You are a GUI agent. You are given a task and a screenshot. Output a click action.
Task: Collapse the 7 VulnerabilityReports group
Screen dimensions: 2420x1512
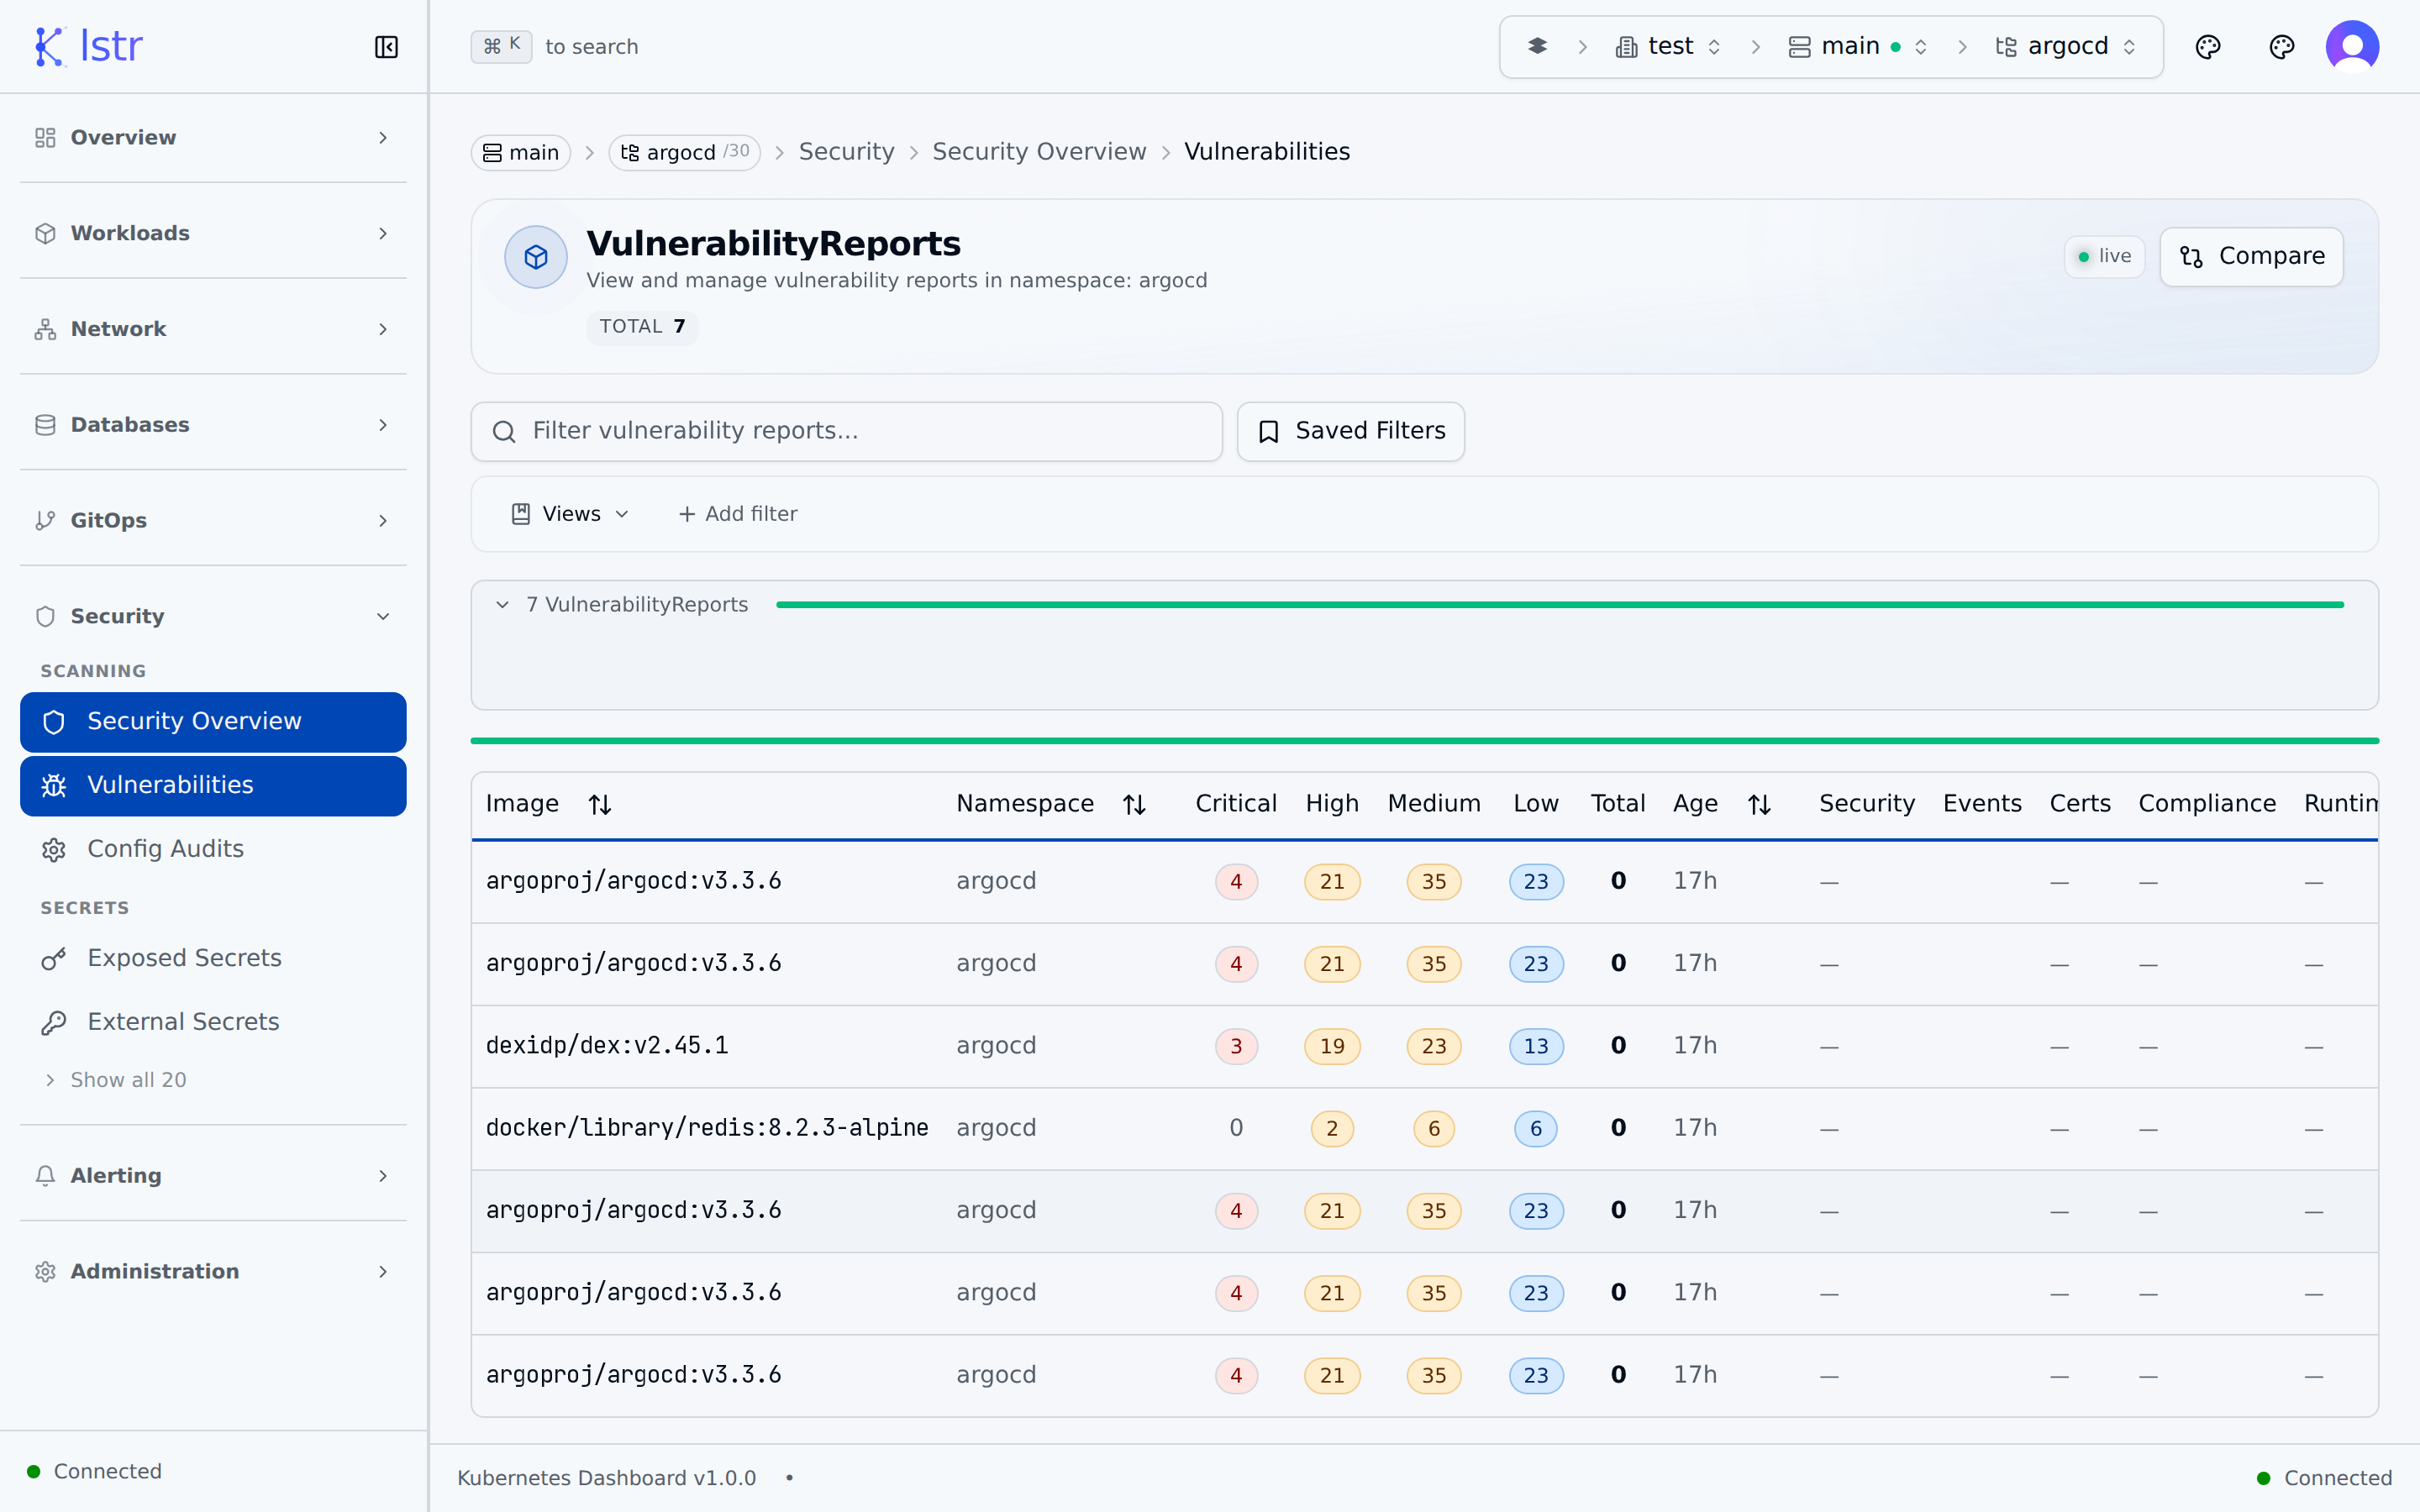(x=503, y=605)
